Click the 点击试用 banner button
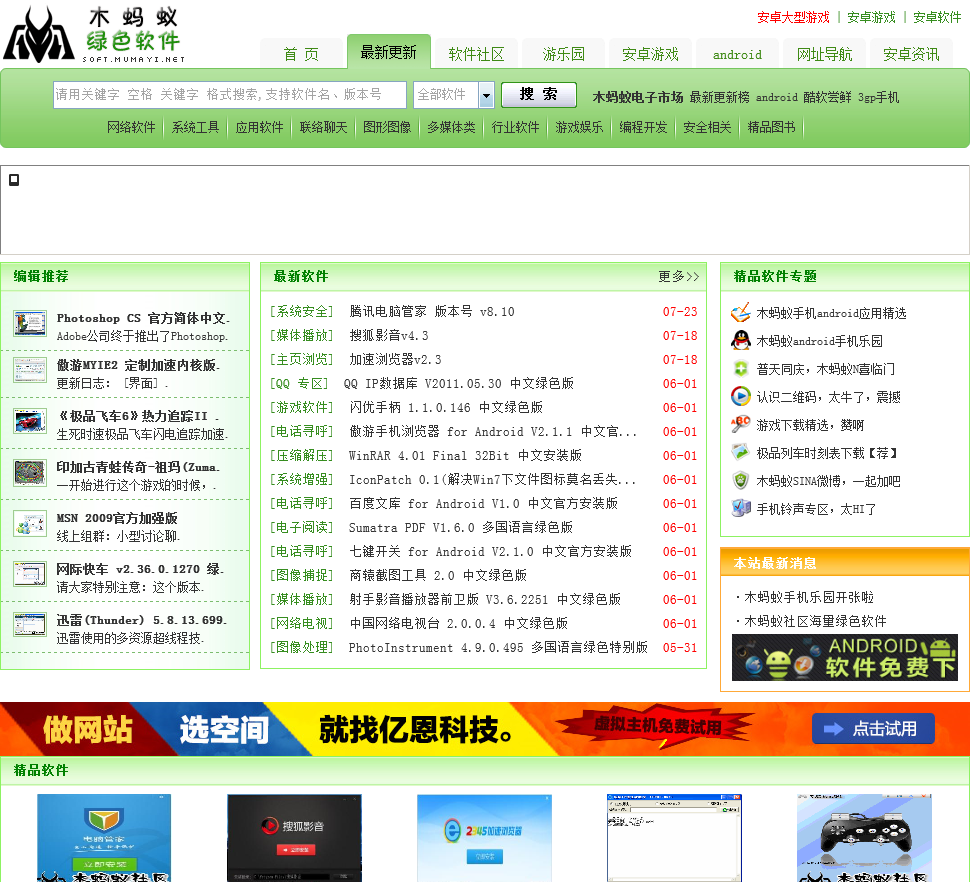Screen dimensions: 970x882 [873, 729]
